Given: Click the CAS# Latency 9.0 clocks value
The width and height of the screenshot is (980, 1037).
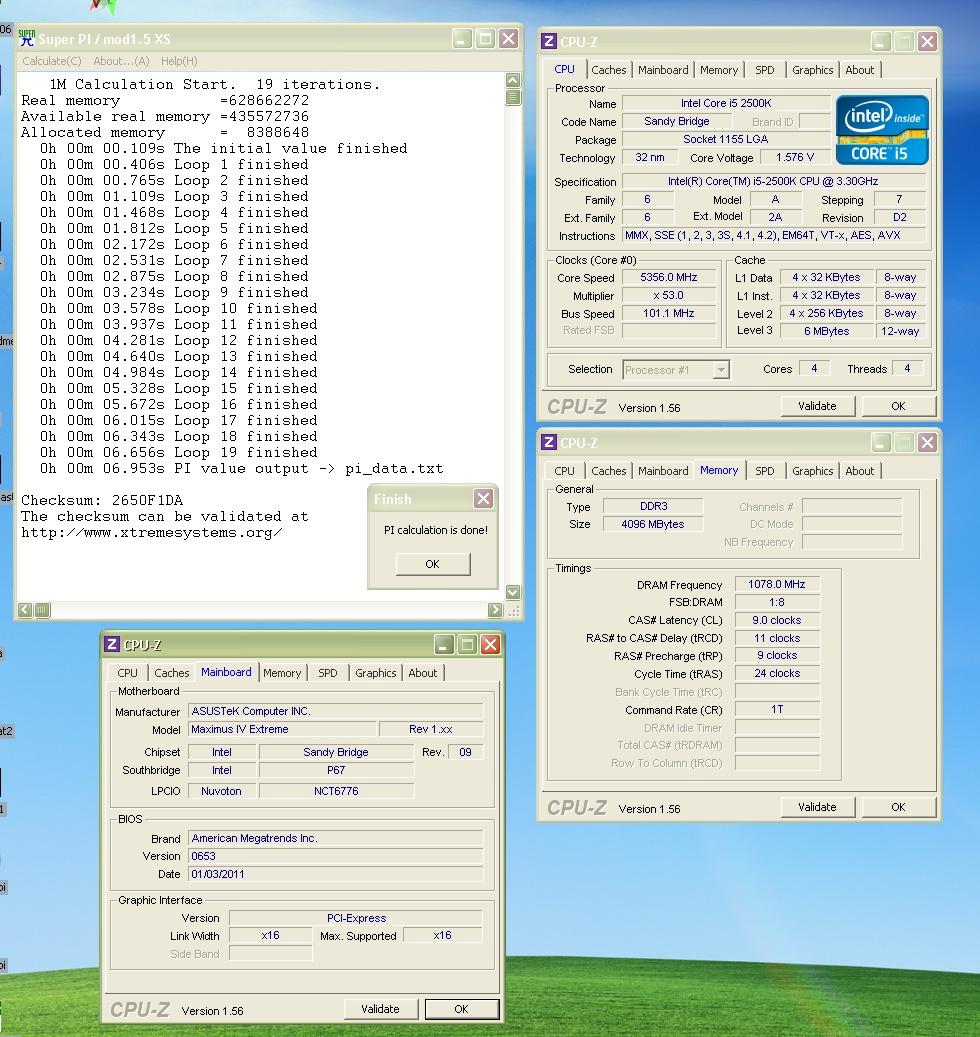Looking at the screenshot, I should (777, 620).
